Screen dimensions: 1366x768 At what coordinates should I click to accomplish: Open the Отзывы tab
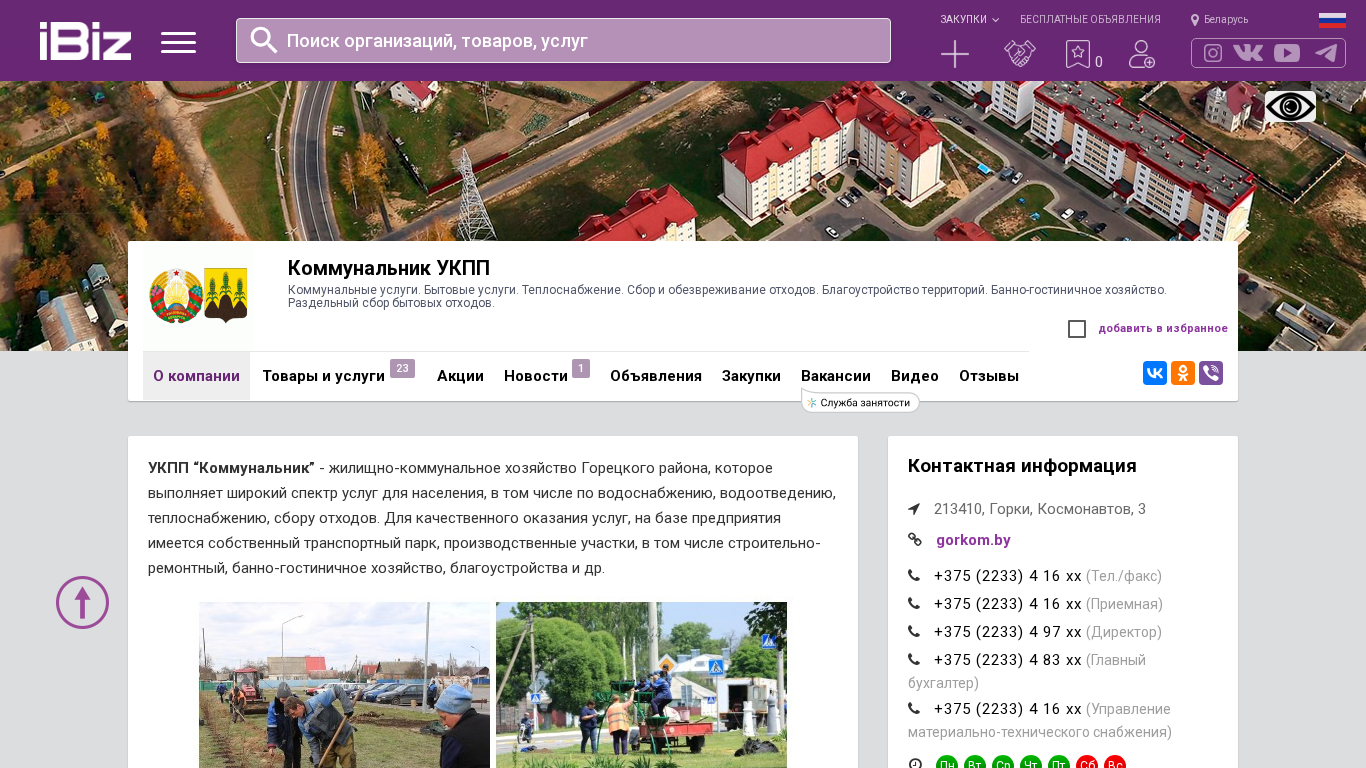[989, 376]
